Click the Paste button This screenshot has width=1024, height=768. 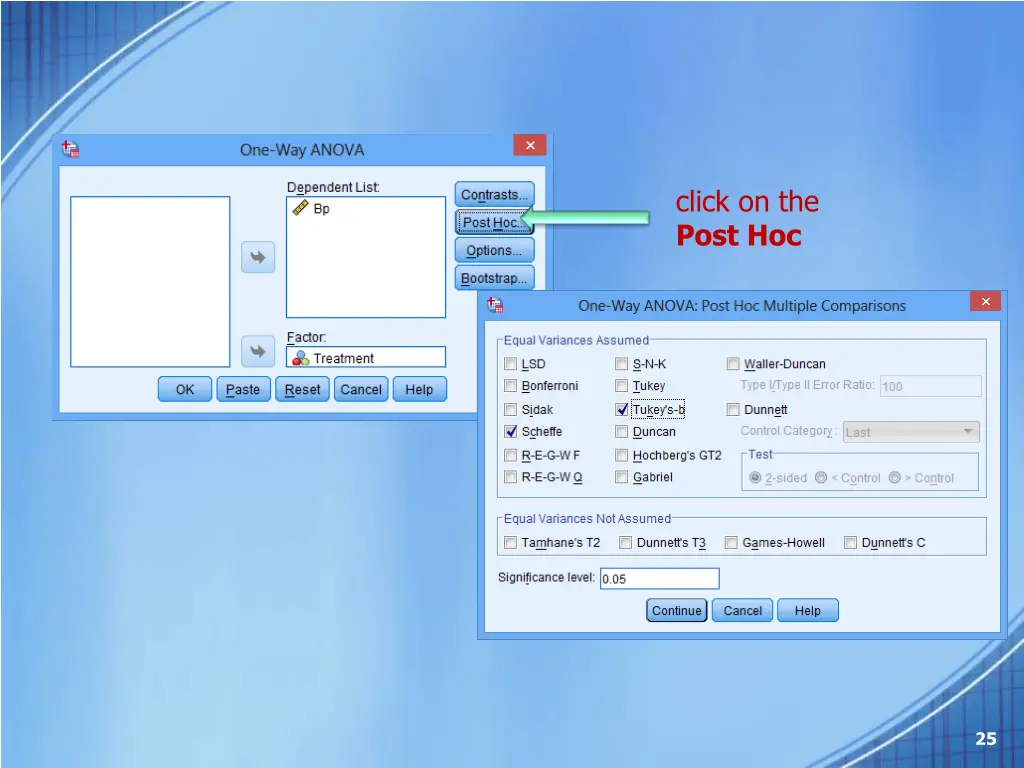[x=243, y=389]
